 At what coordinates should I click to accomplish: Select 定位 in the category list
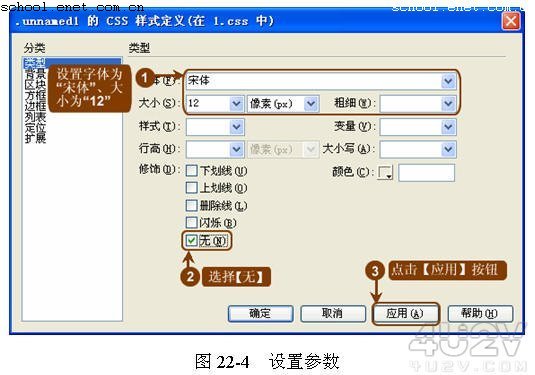point(35,128)
